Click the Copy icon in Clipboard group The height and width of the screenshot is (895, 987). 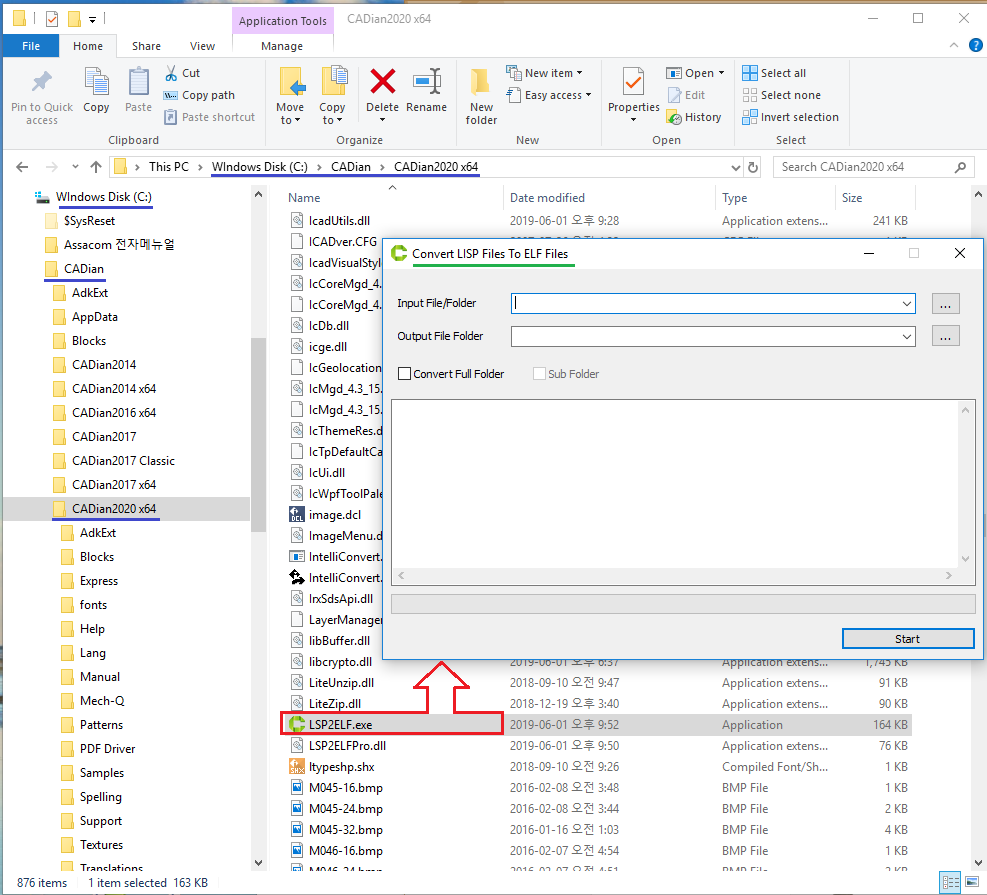click(x=96, y=82)
